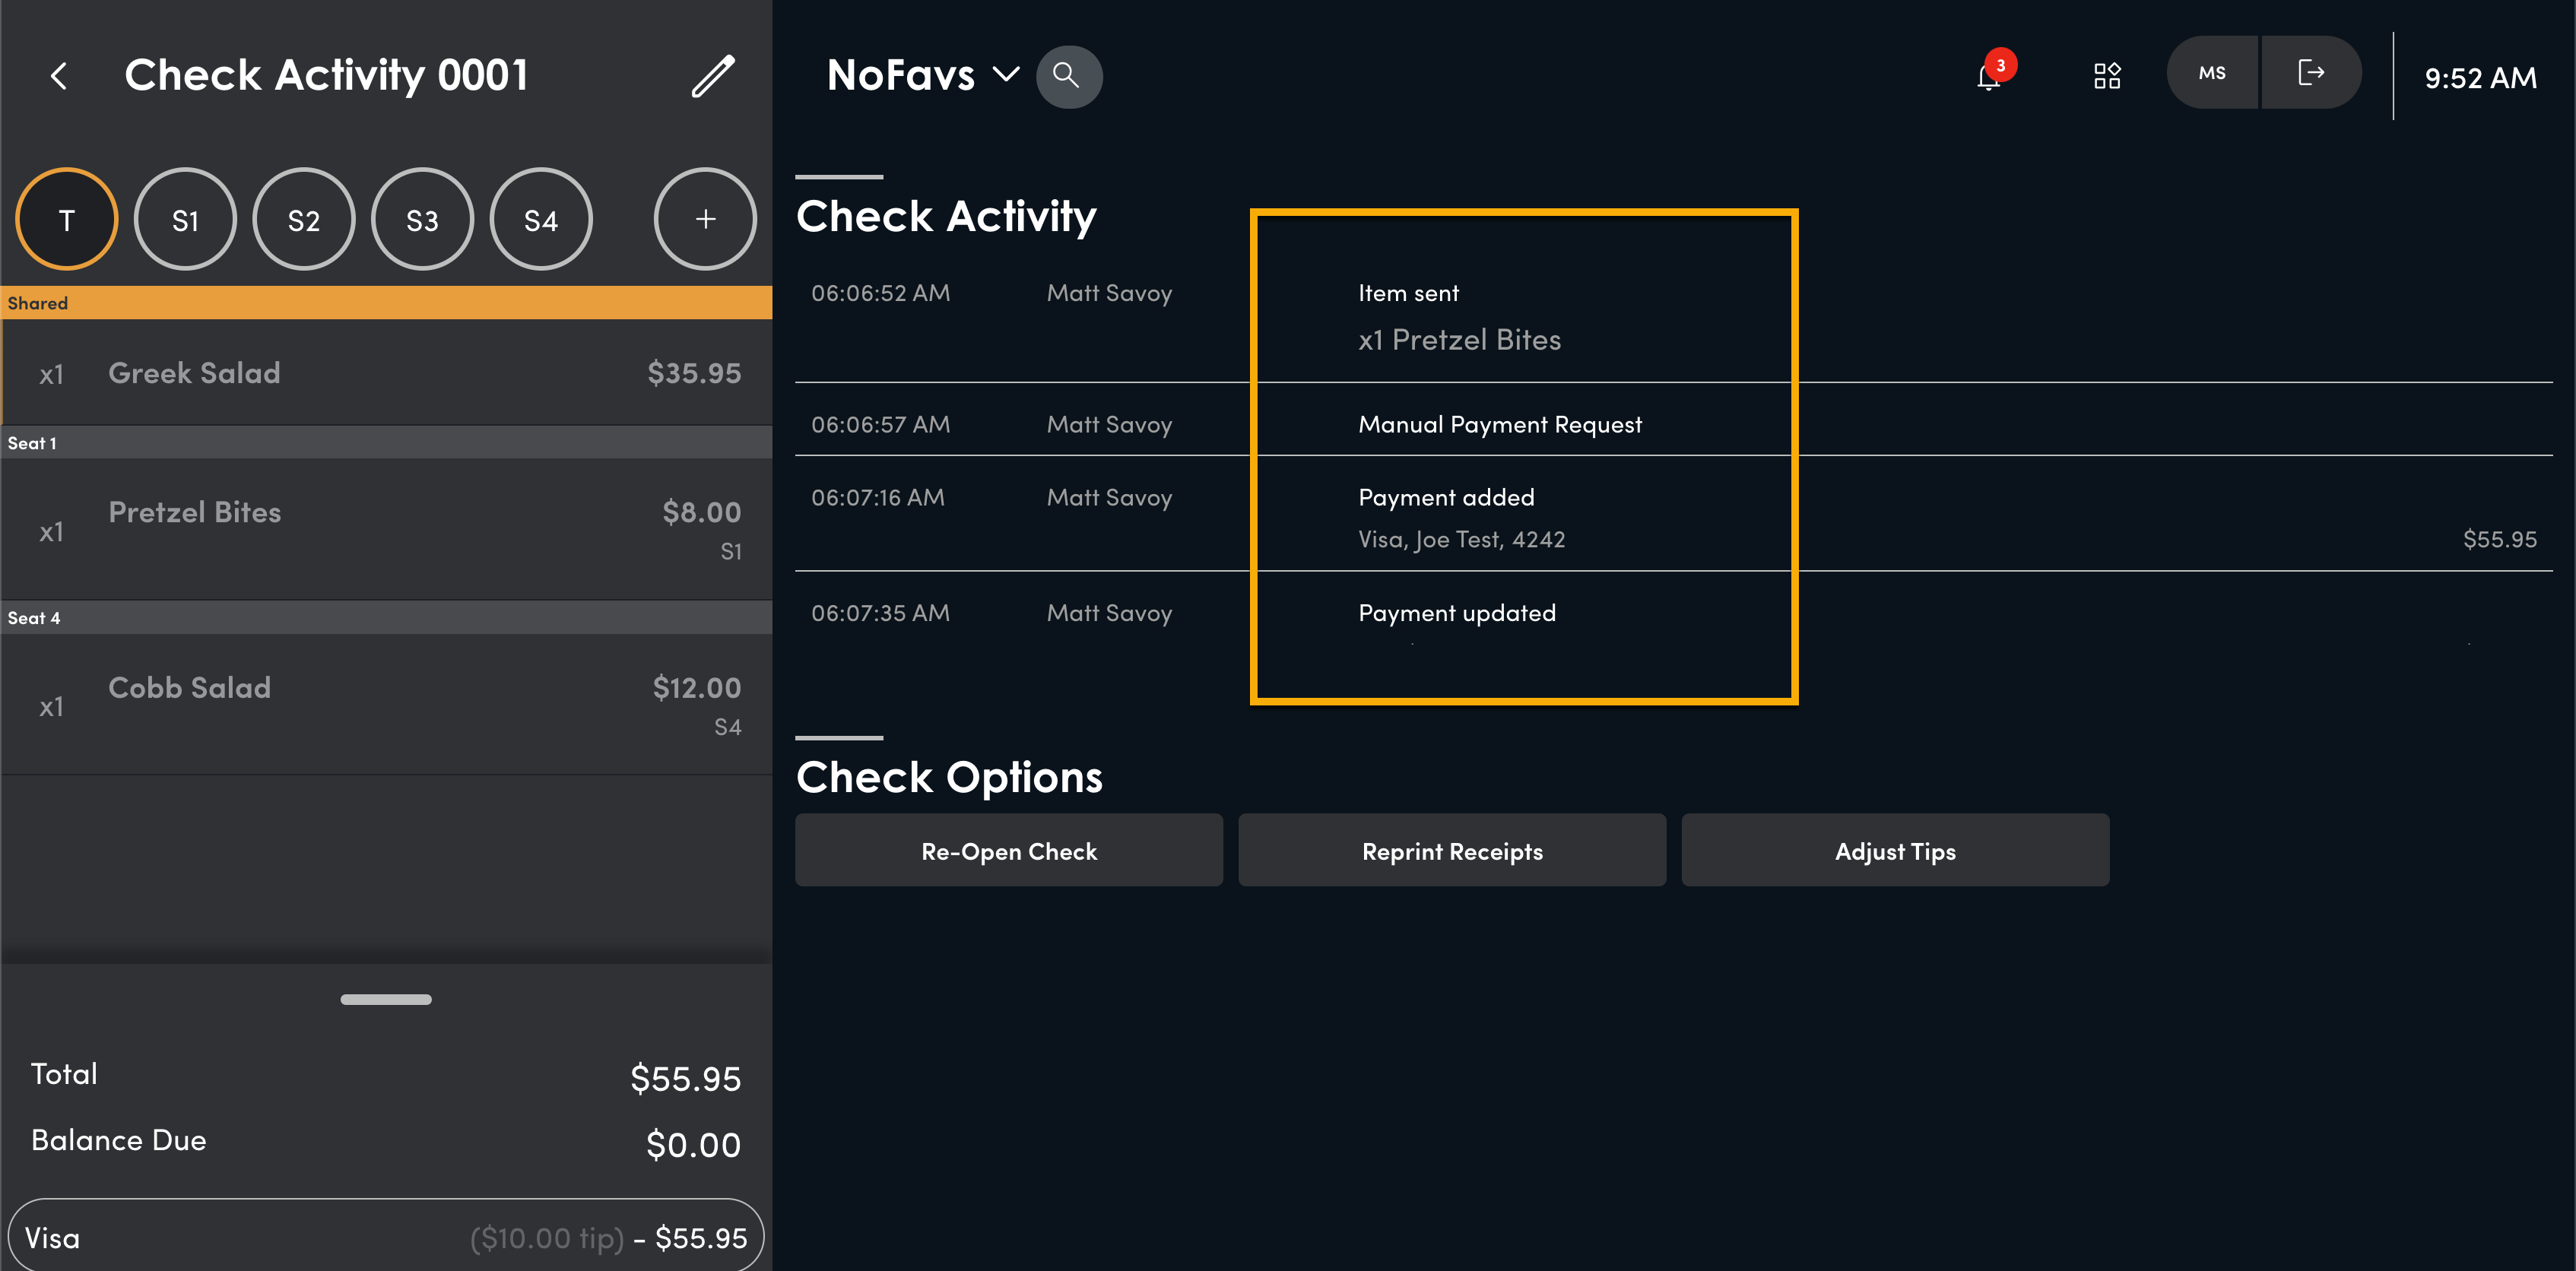Image resolution: width=2576 pixels, height=1271 pixels.
Task: Expand the Visa payment row
Action: coord(386,1236)
